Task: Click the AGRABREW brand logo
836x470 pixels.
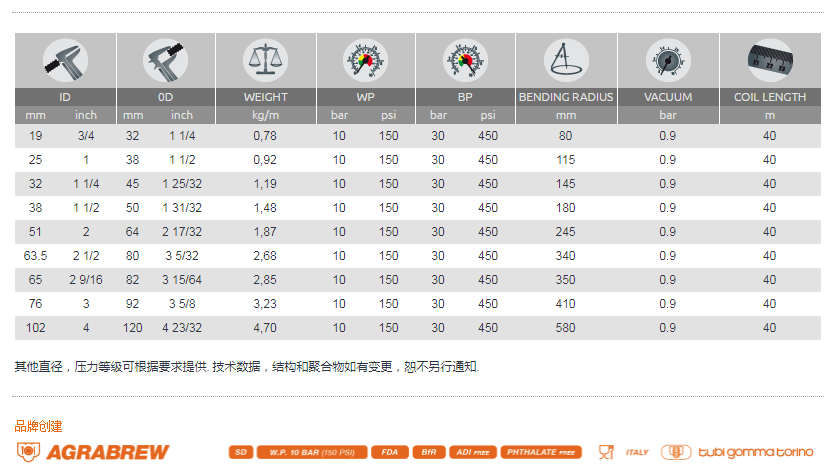Action: (92, 452)
